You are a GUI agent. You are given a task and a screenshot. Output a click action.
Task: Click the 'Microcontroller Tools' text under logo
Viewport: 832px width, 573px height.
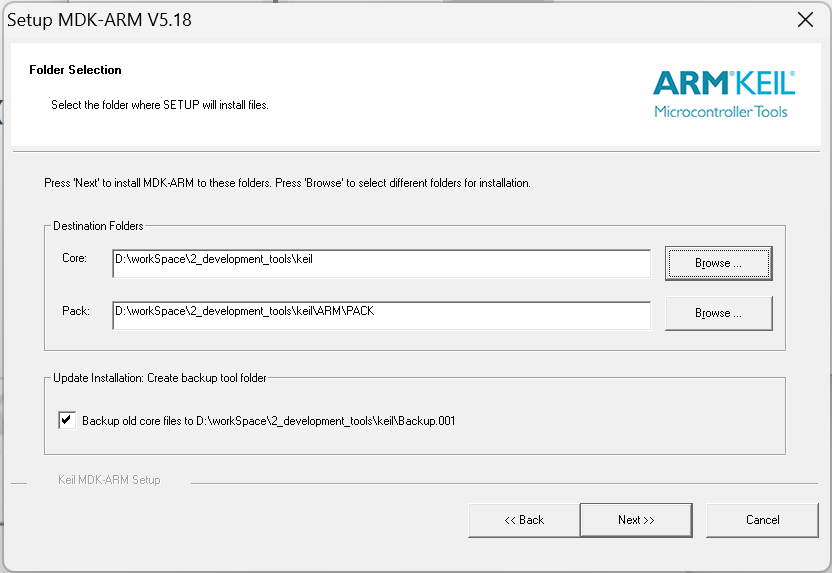pos(720,111)
